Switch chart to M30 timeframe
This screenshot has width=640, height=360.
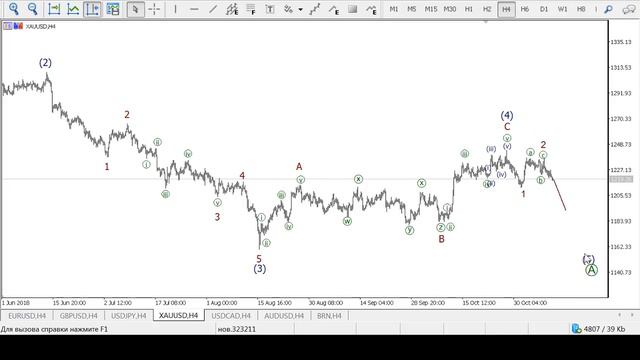[x=450, y=9]
